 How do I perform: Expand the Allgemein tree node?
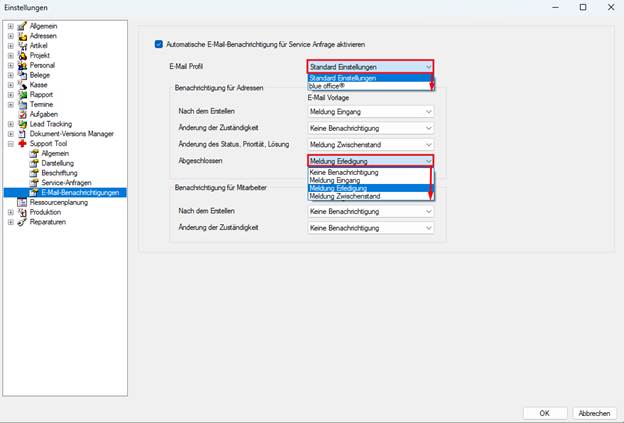pyautogui.click(x=11, y=26)
